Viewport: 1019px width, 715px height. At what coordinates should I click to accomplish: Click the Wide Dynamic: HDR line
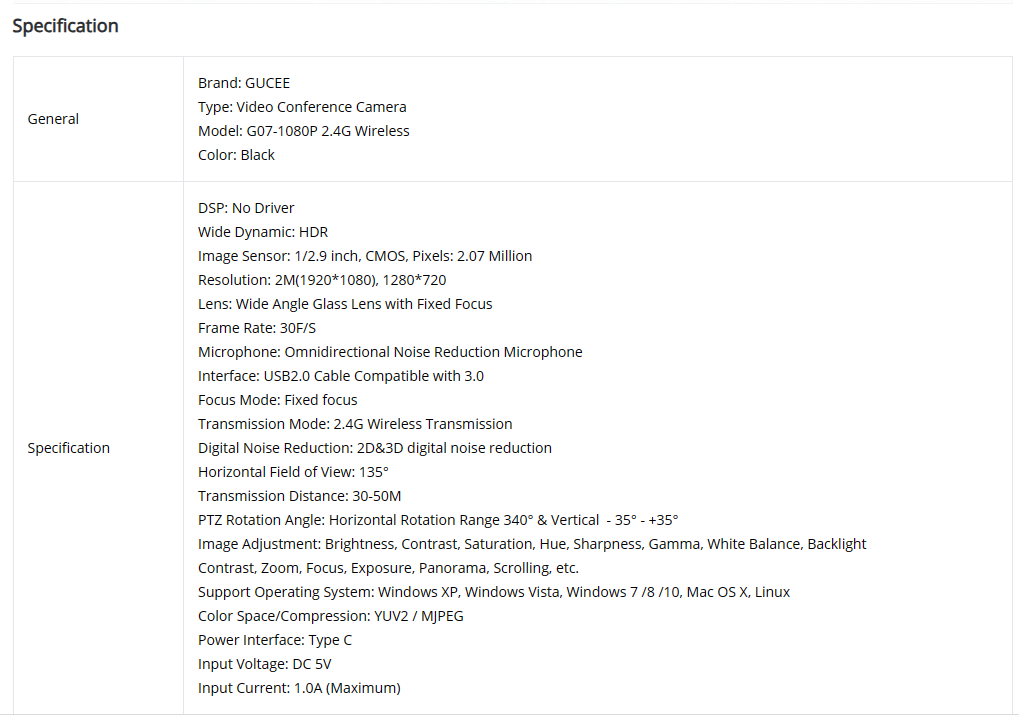(x=263, y=232)
